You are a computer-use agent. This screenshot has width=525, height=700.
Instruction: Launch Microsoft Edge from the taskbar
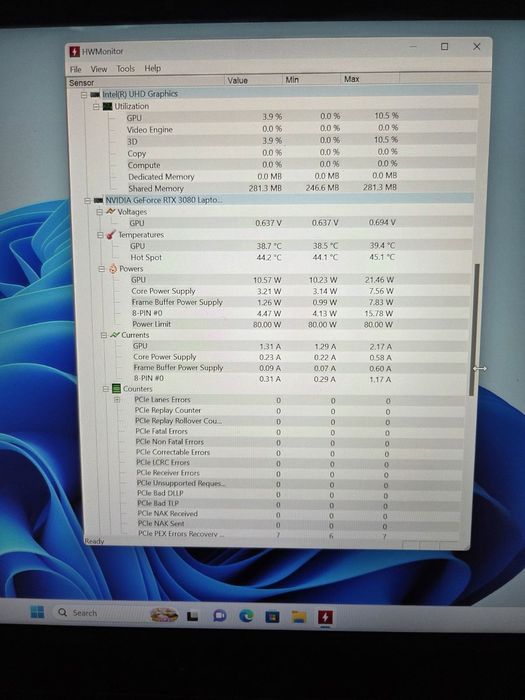pos(246,616)
